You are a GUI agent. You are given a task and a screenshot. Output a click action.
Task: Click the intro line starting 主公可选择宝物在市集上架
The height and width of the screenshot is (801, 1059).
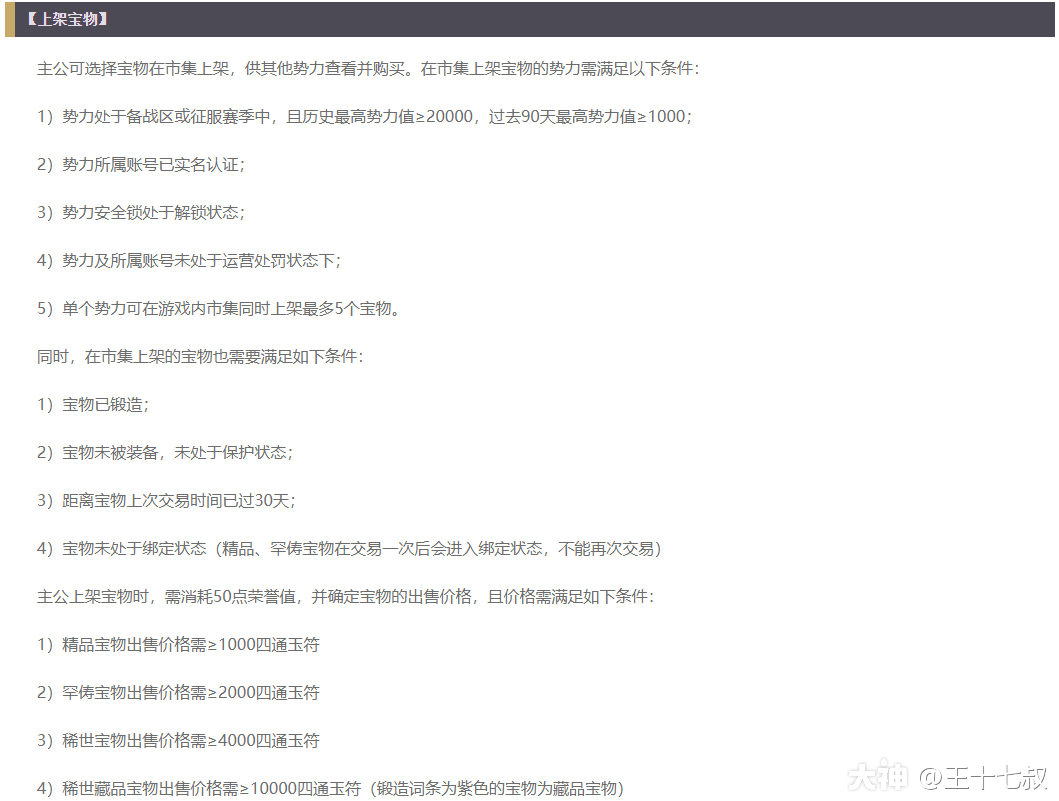coord(368,69)
